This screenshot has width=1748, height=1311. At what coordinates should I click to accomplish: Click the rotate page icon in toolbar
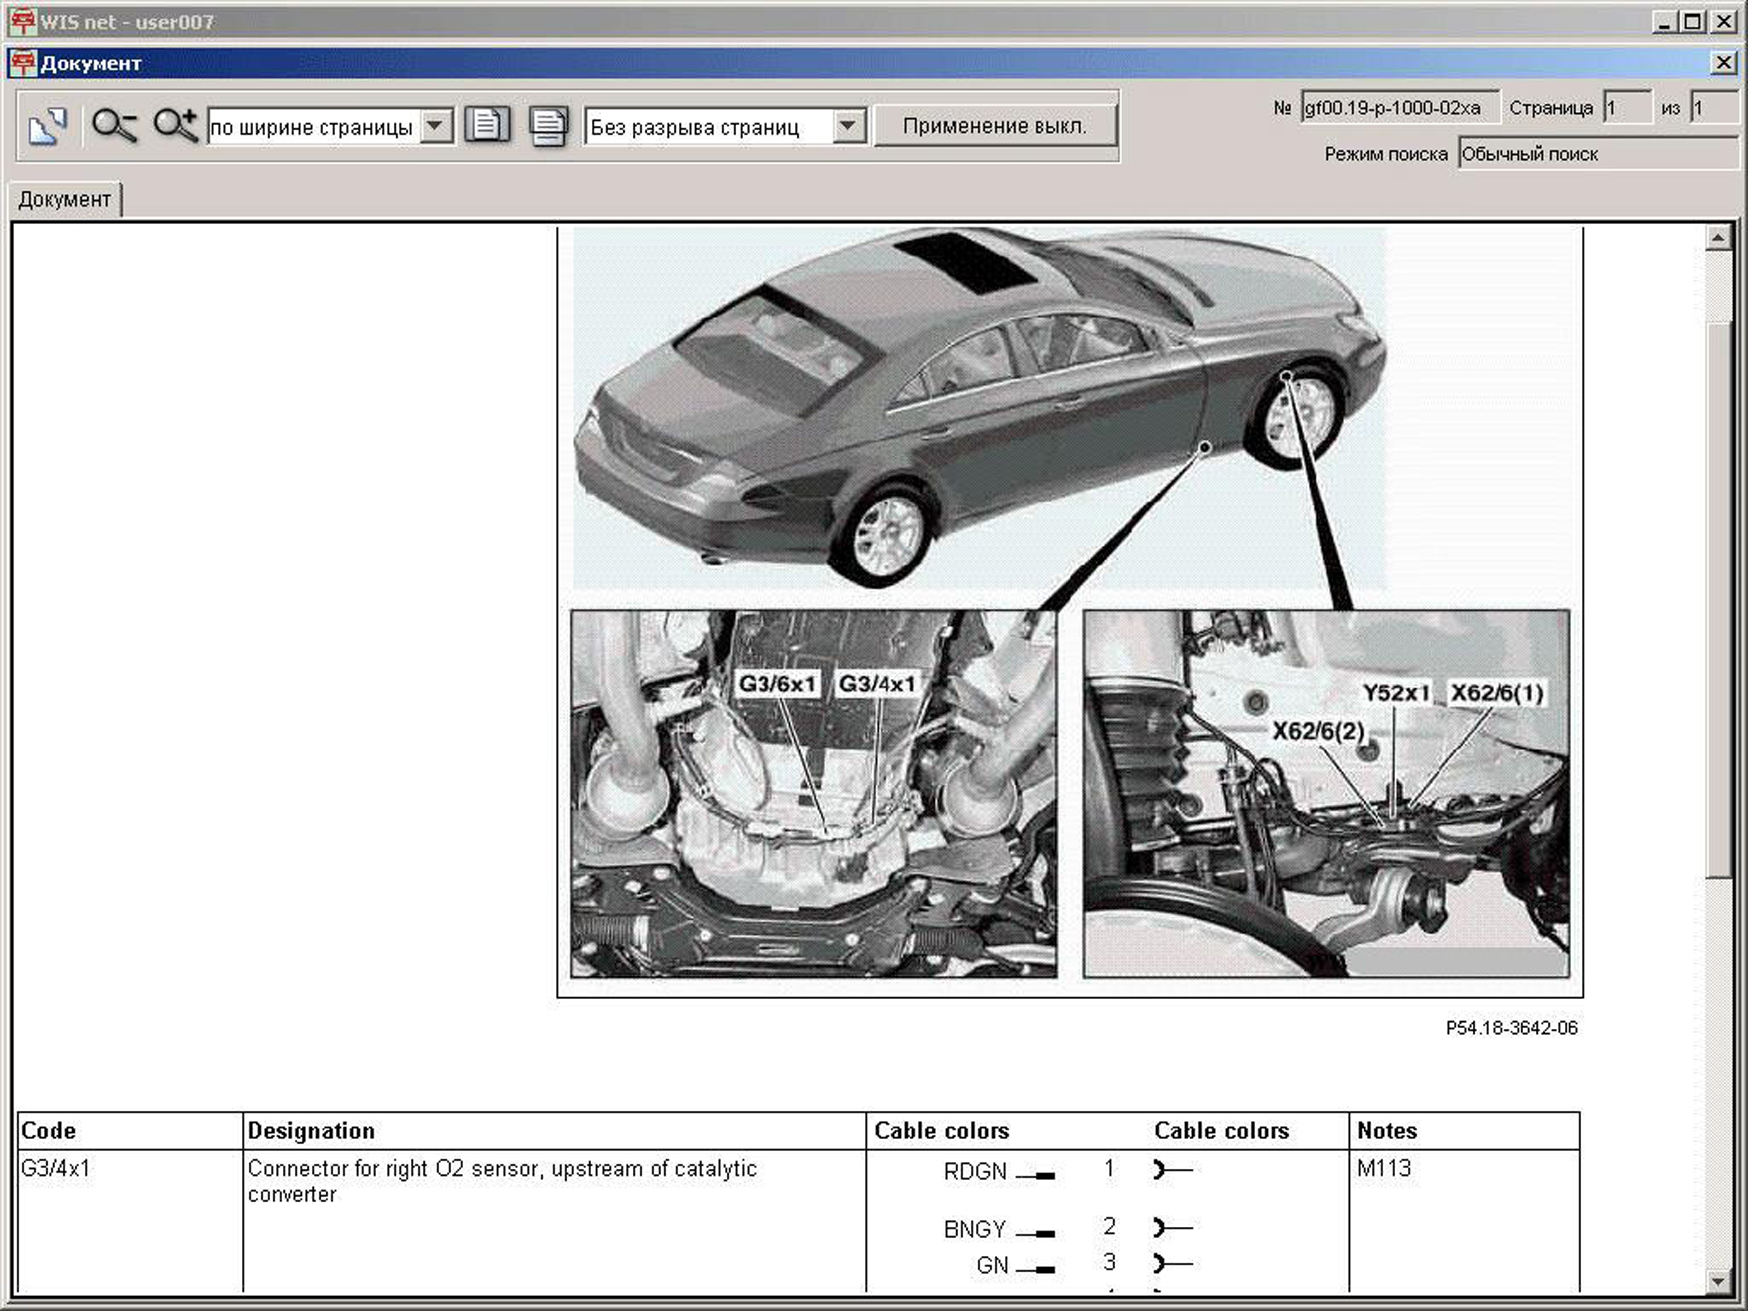click(x=47, y=127)
